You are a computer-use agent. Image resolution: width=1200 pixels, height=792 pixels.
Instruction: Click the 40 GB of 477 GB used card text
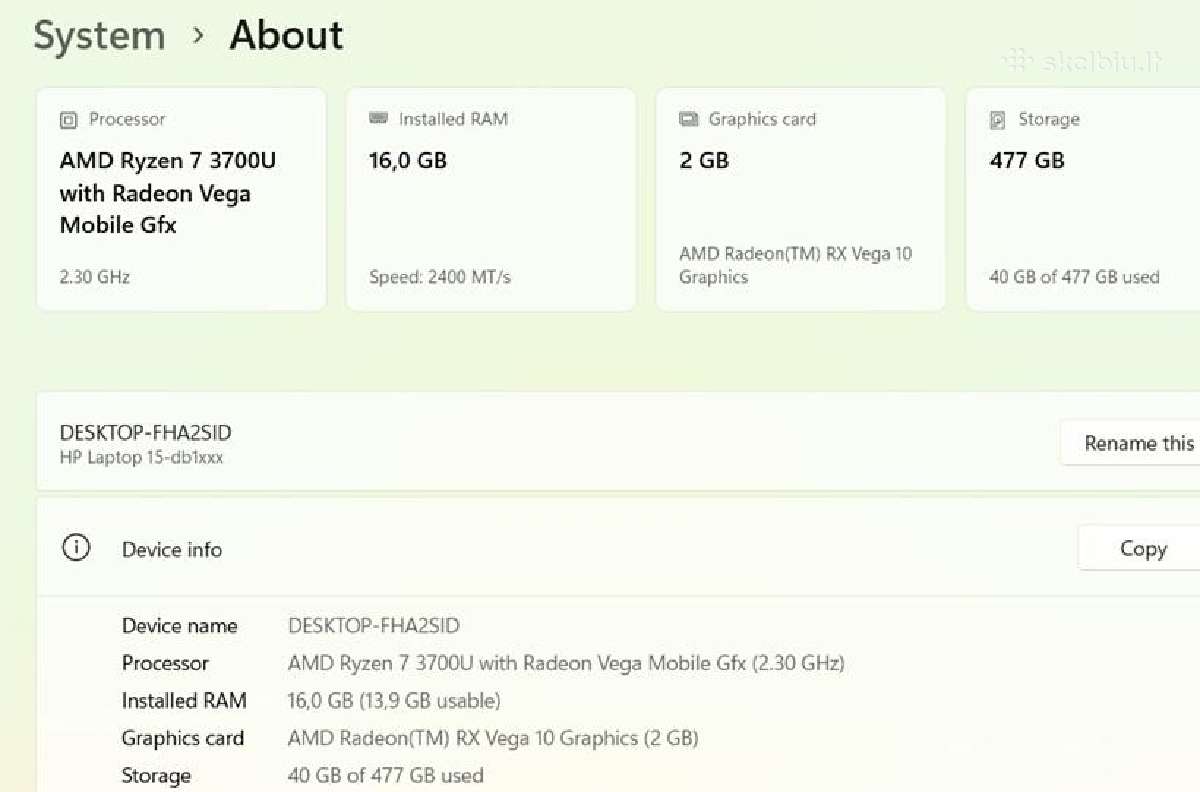pos(1074,277)
